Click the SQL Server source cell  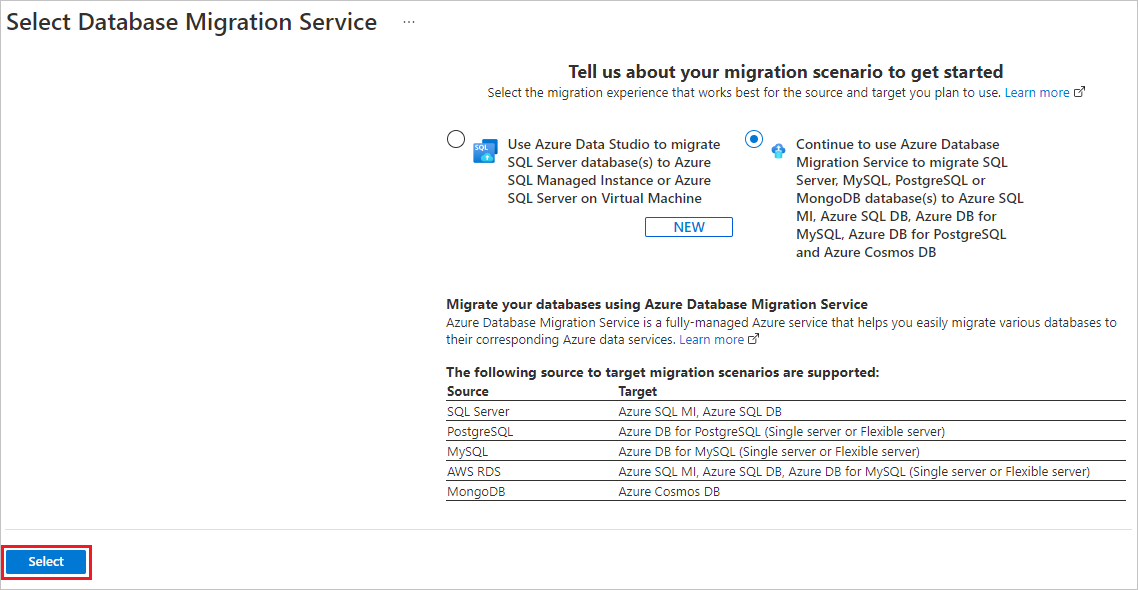(x=478, y=411)
